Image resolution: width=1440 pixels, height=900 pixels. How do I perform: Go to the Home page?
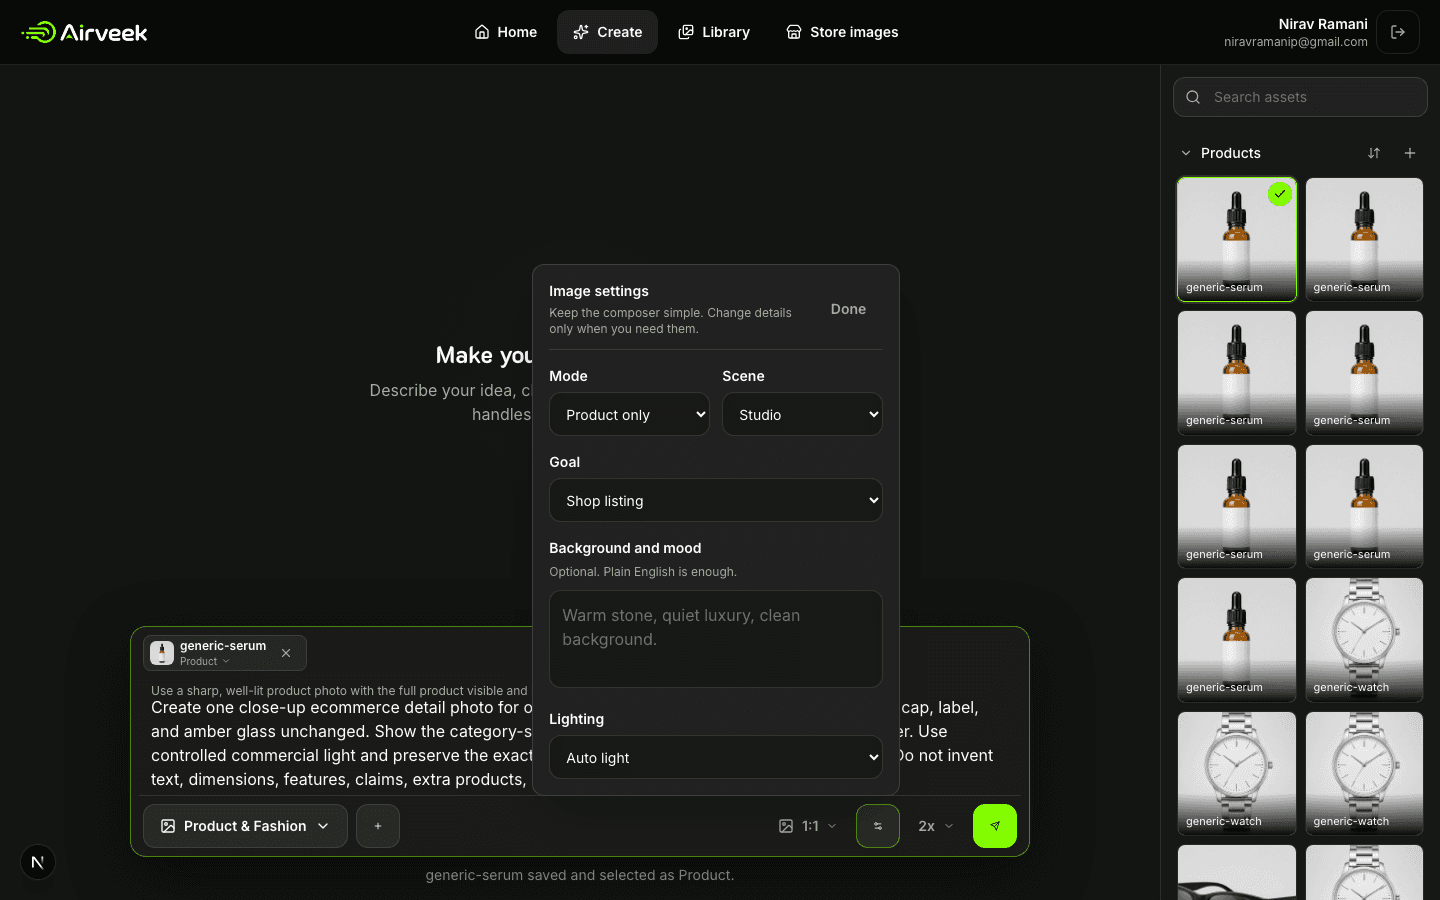tap(505, 32)
